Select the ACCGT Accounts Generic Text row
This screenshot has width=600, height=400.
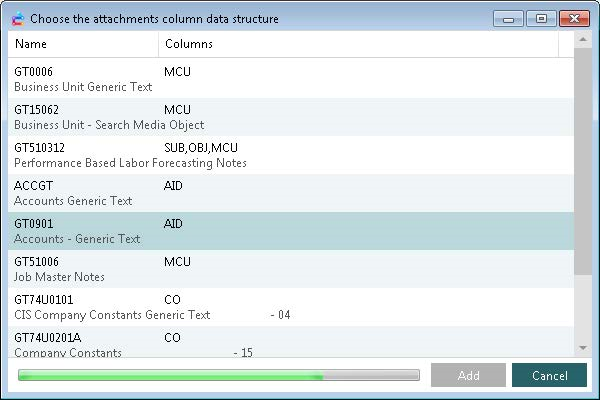click(290, 193)
